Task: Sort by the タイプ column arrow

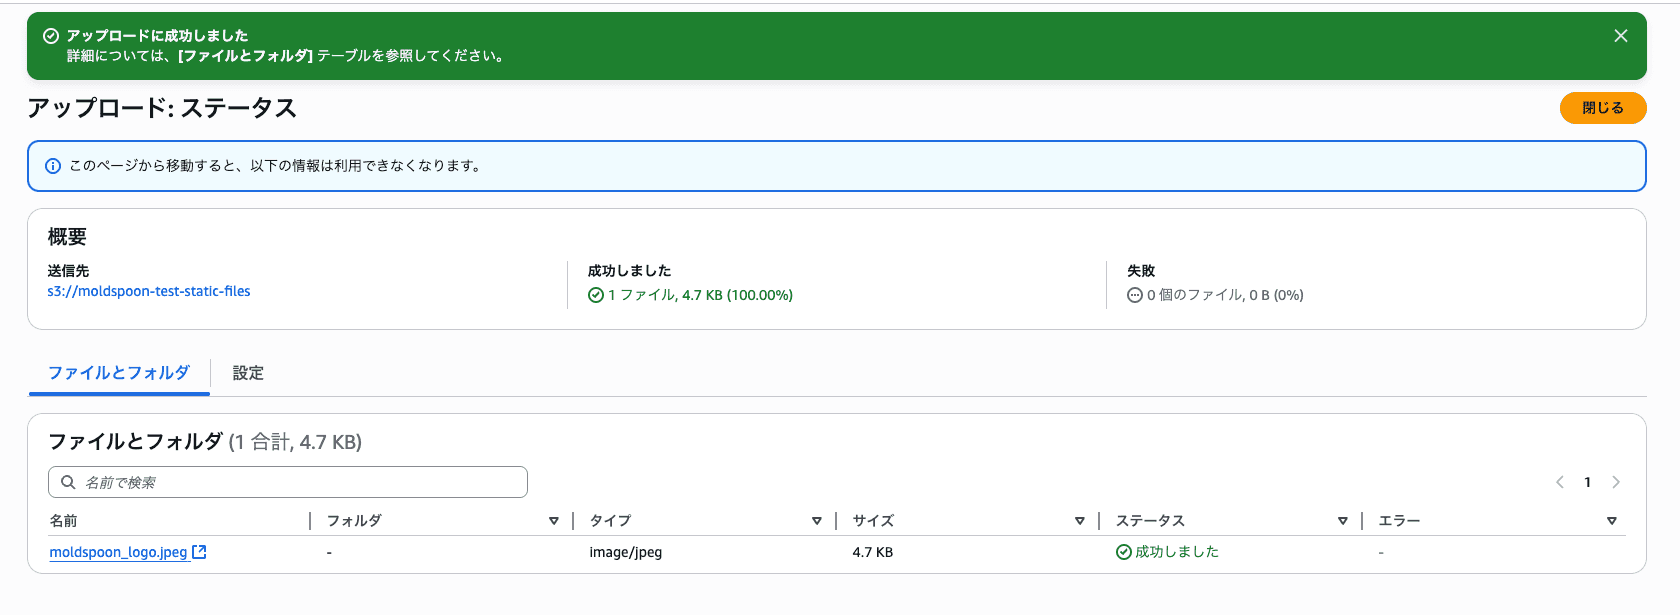Action: coord(817,521)
